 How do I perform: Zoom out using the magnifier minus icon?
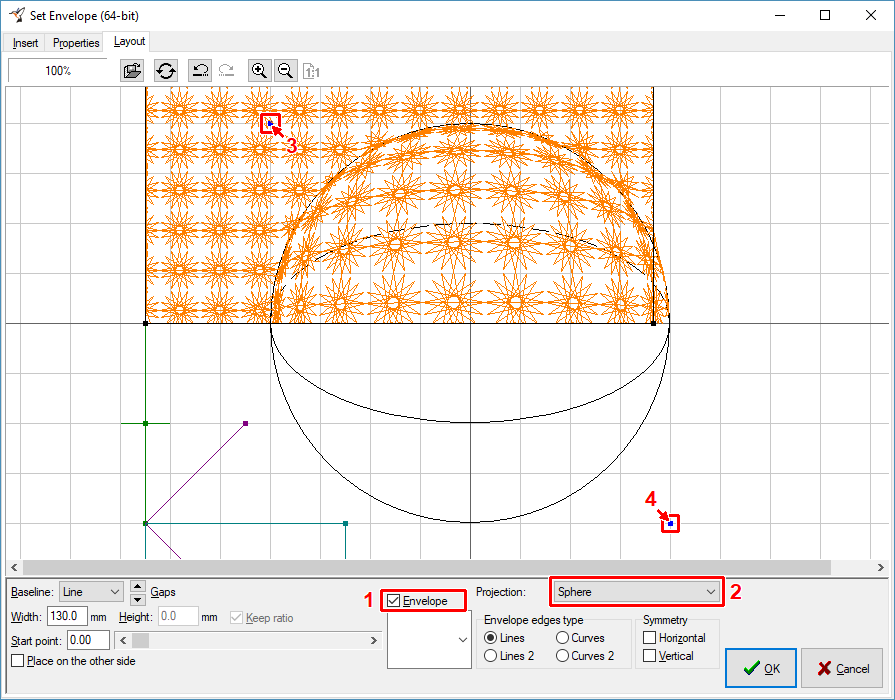pyautogui.click(x=285, y=70)
